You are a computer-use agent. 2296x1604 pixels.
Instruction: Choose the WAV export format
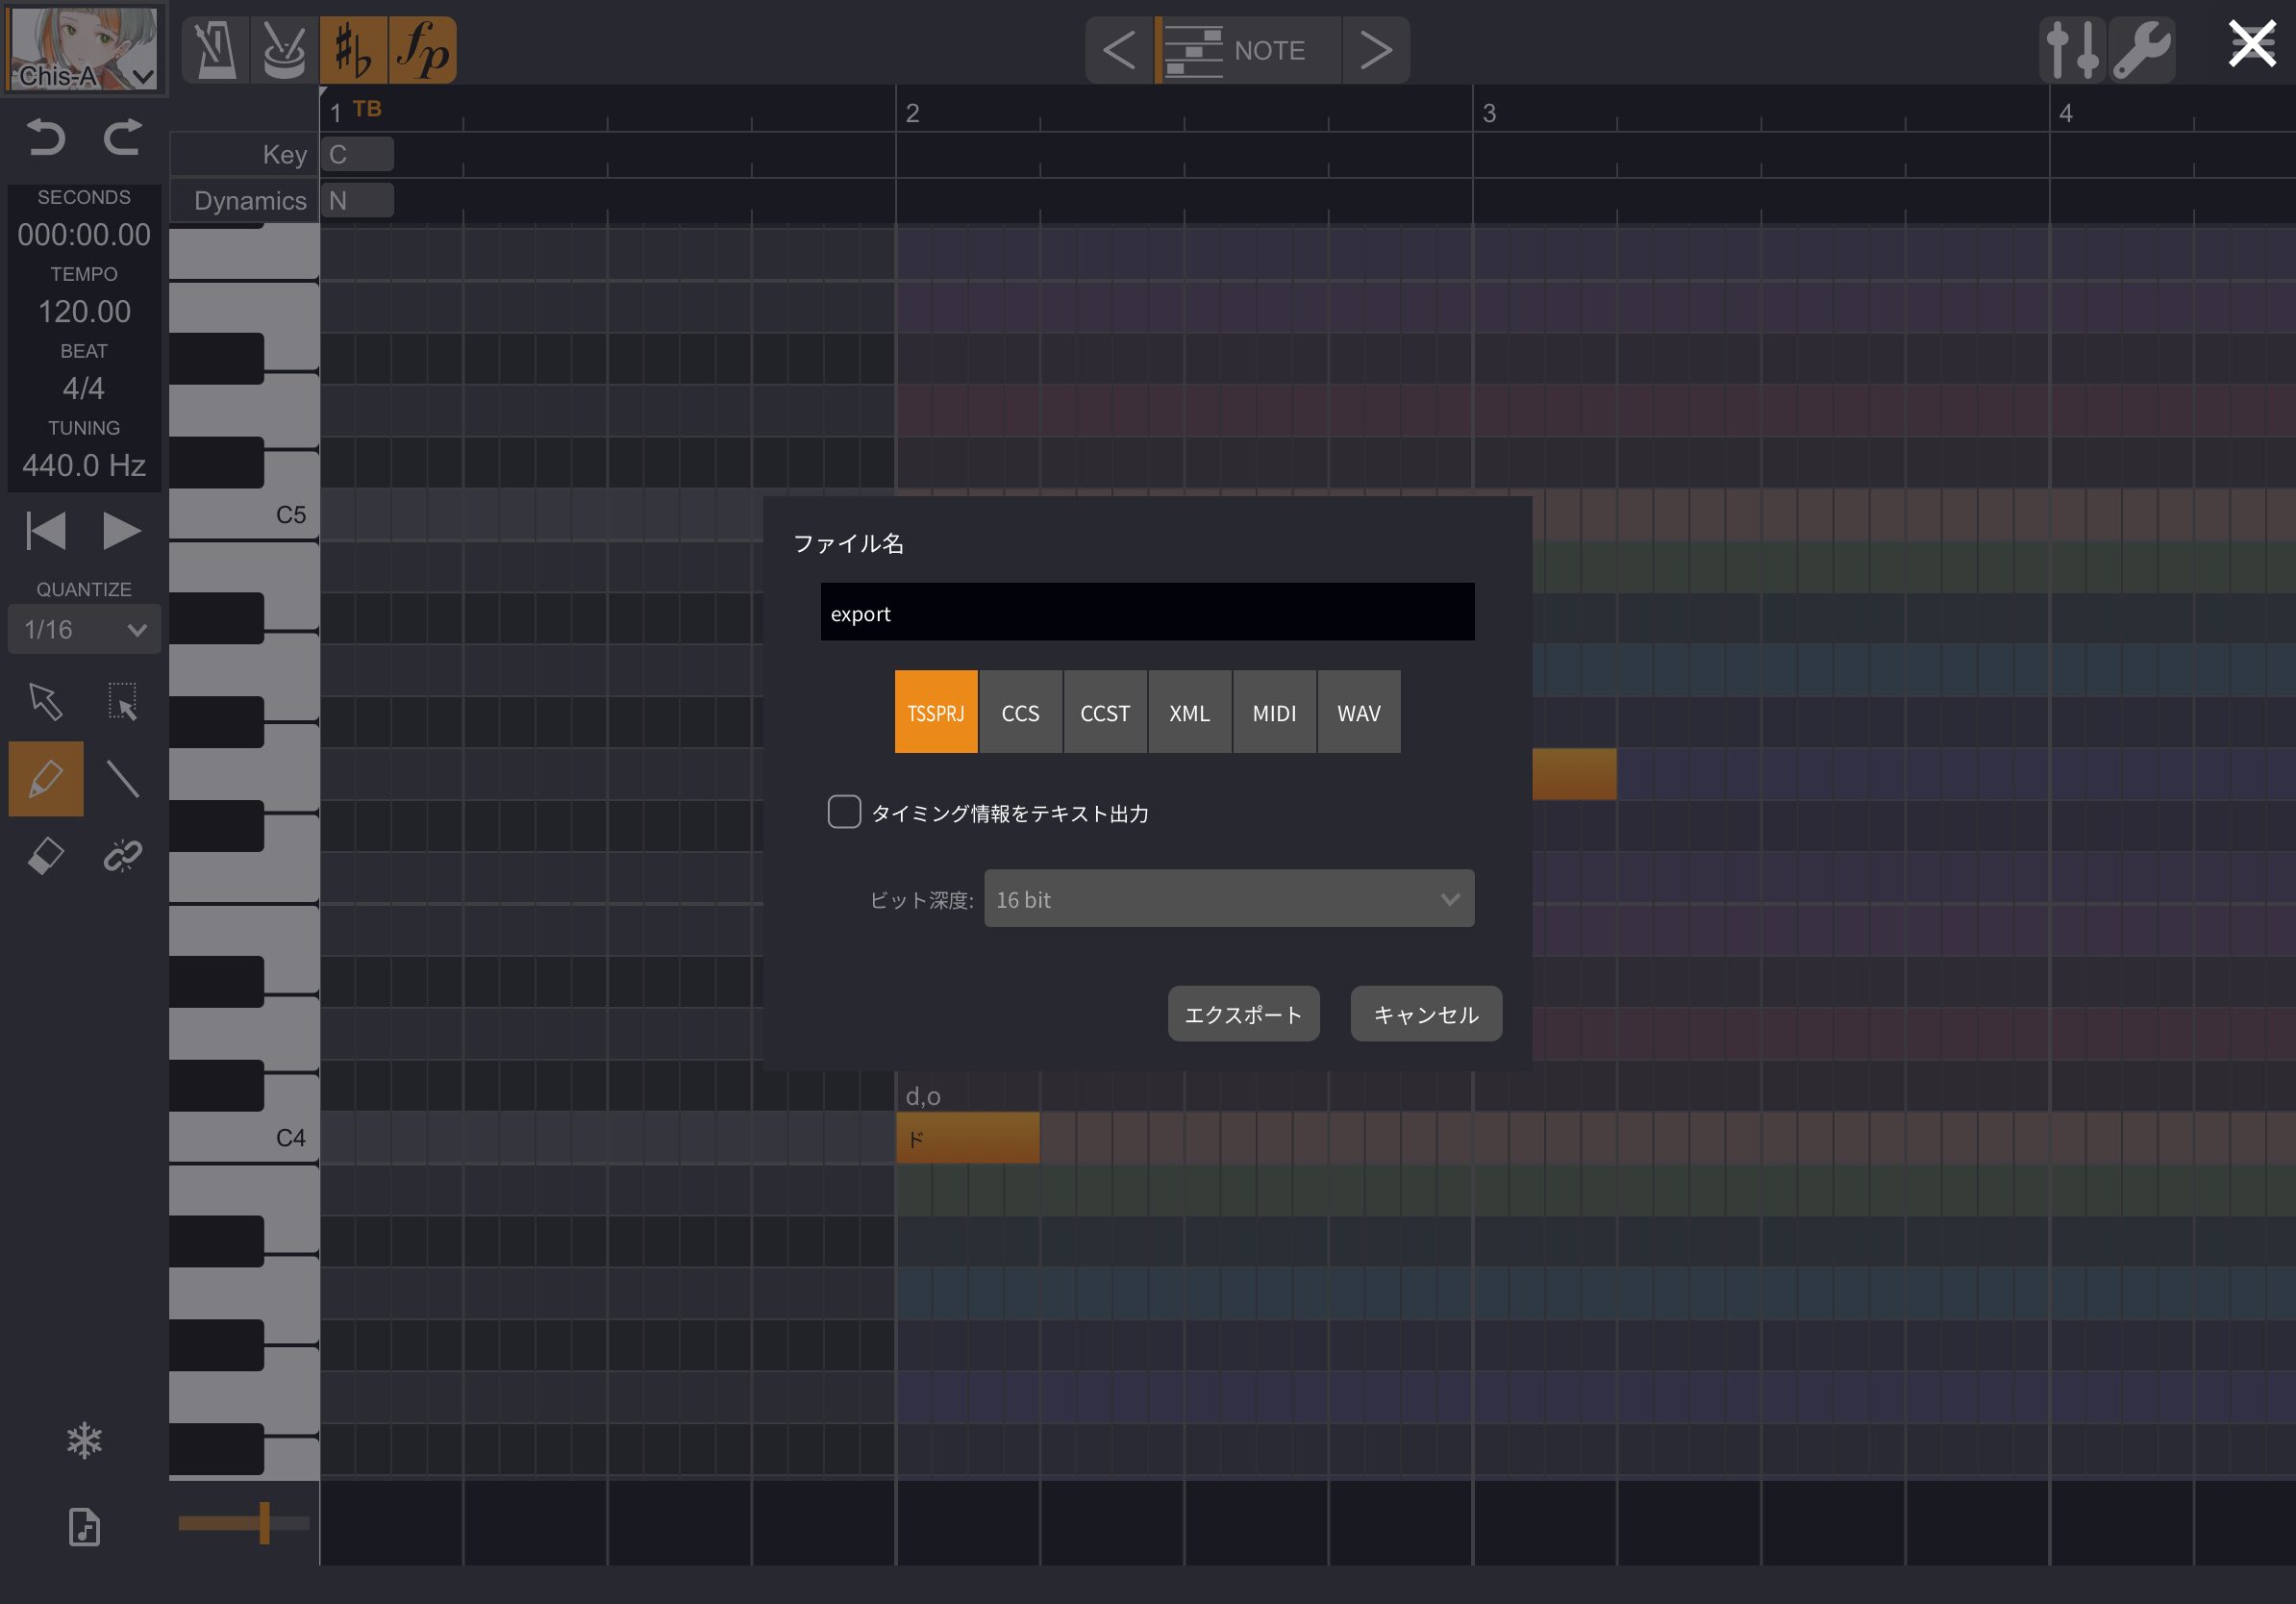pos(1359,712)
